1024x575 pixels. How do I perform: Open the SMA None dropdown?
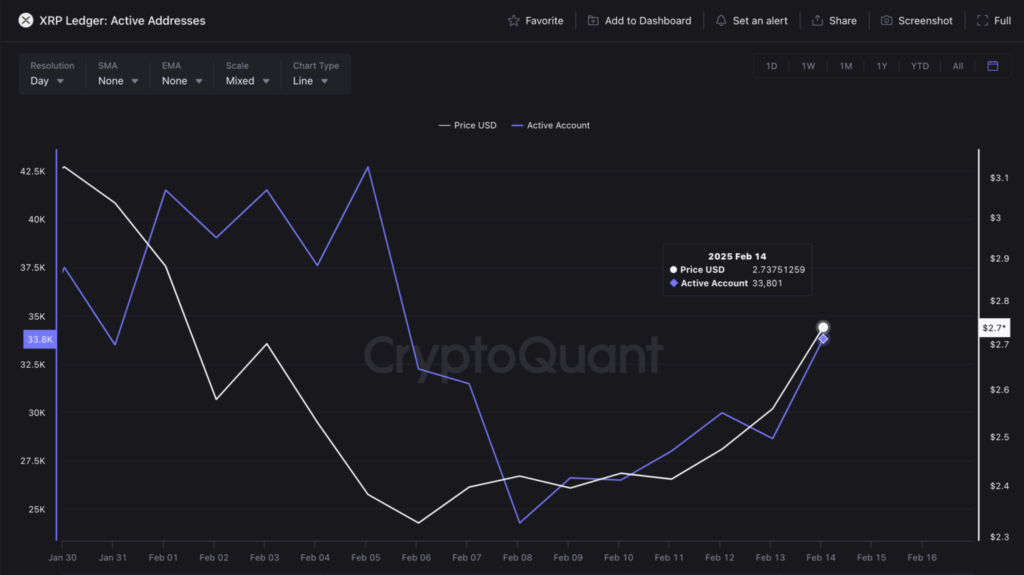click(118, 81)
